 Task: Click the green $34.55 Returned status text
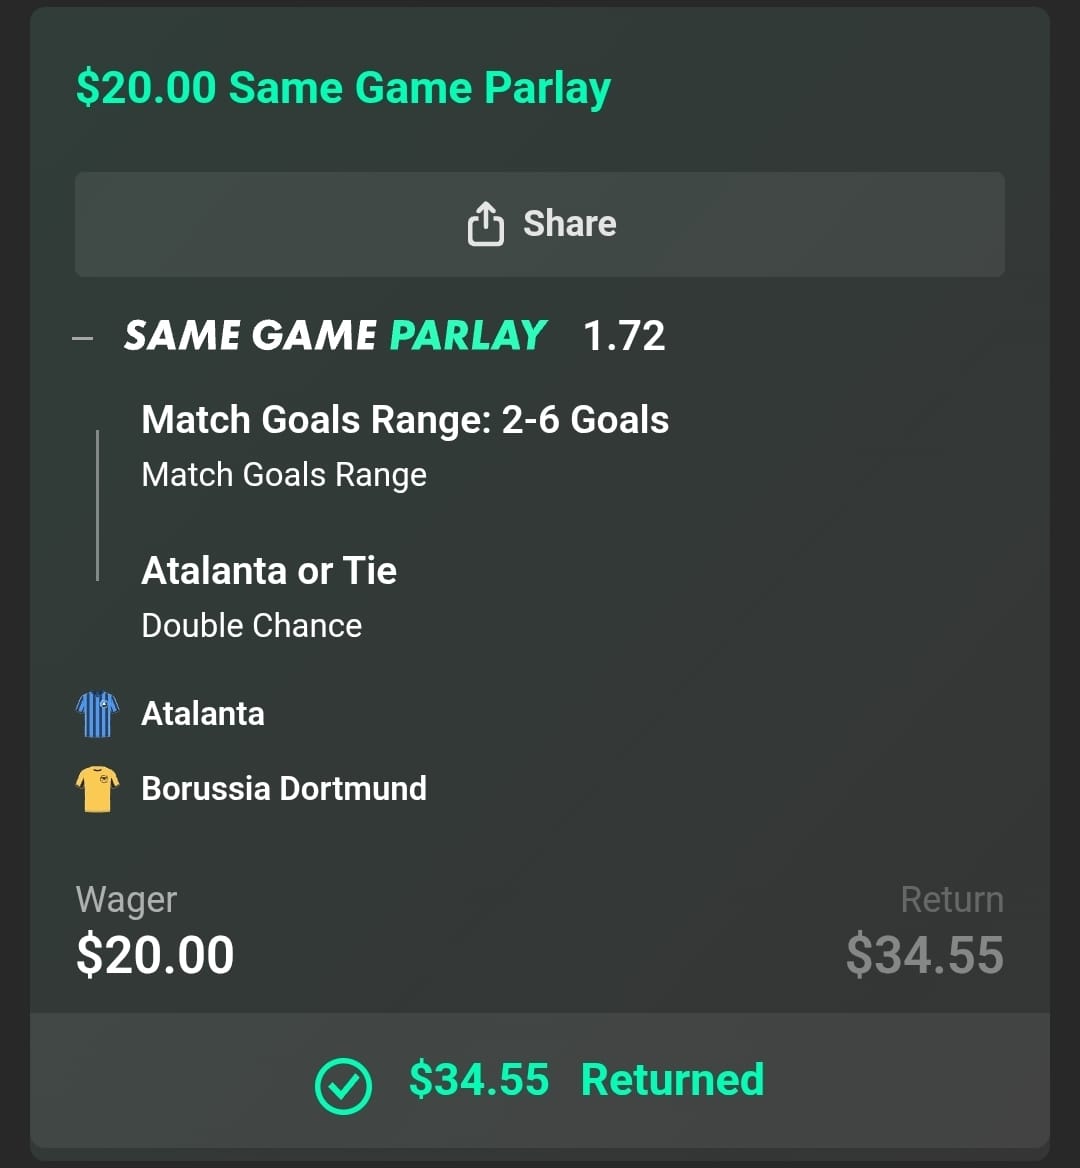coord(586,1081)
